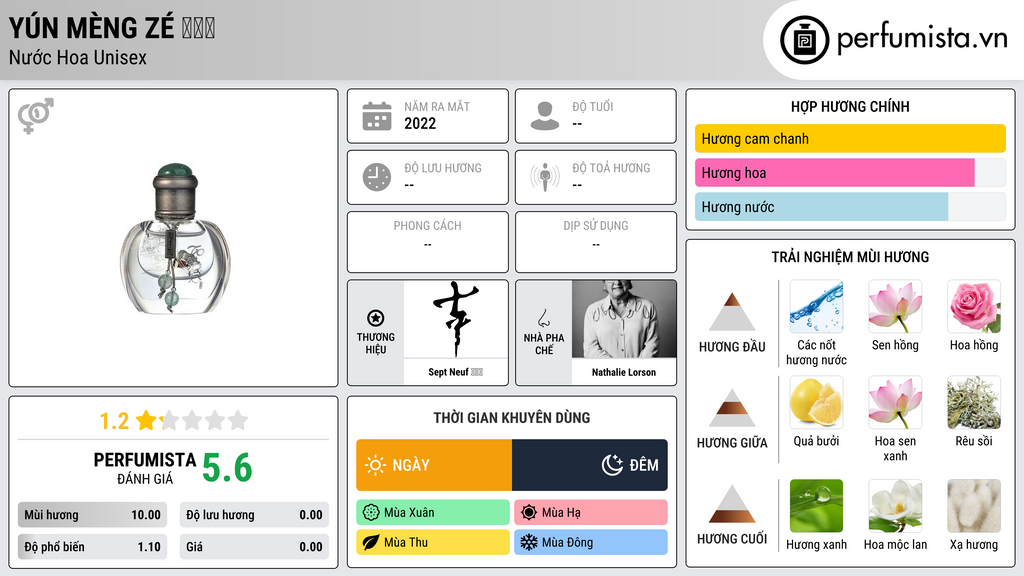Click the Độ phổ biến 1.10 score bar
This screenshot has width=1024, height=576.
(92, 547)
